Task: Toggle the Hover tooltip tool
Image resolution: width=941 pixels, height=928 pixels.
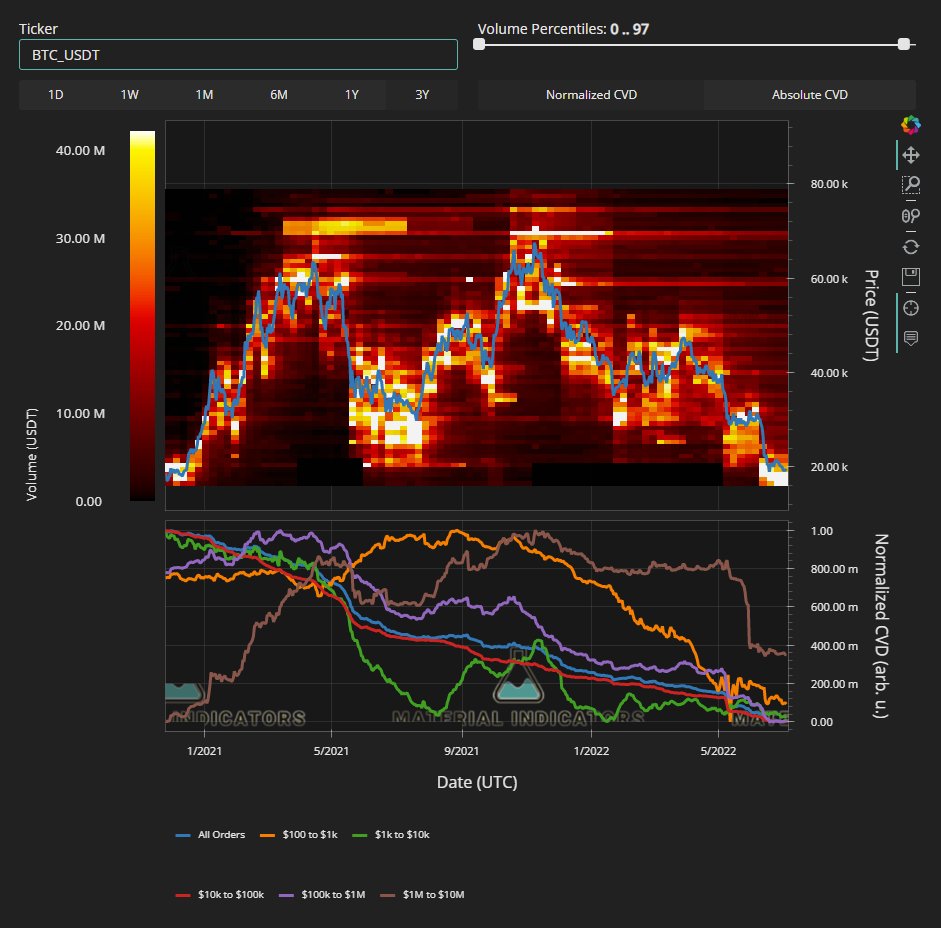Action: click(910, 339)
